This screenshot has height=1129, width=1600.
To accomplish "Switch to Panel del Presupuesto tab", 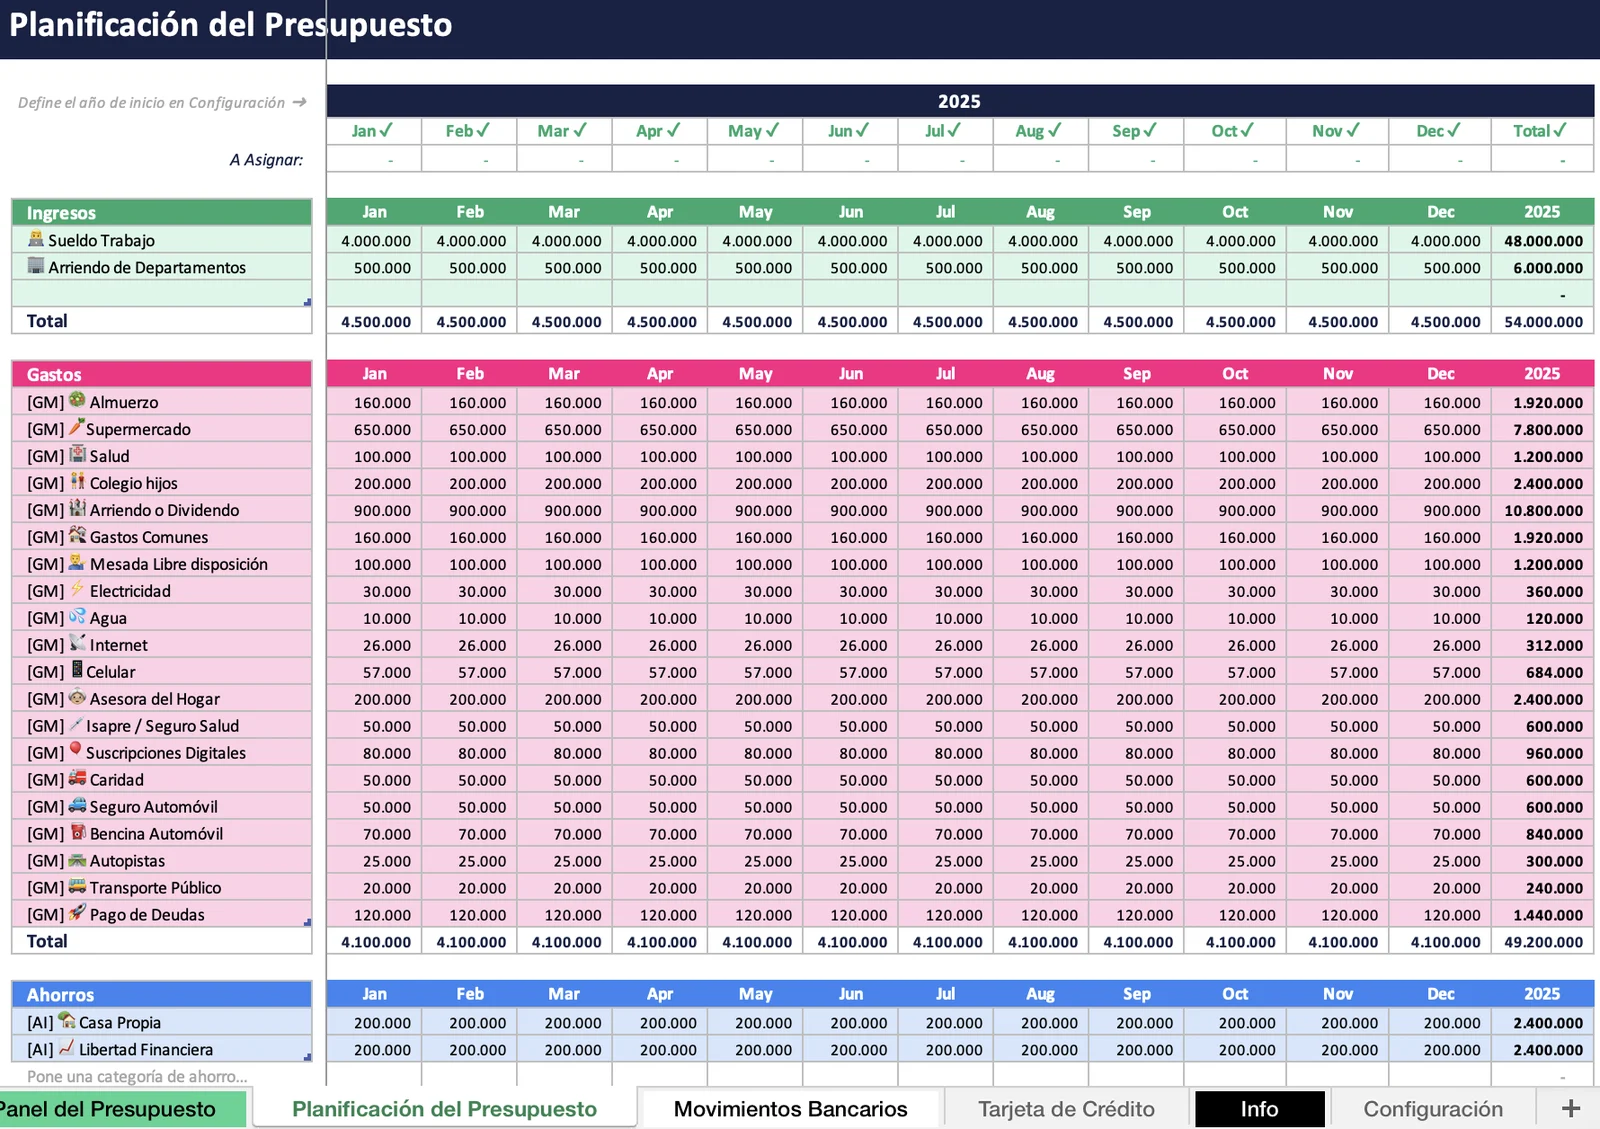I will (x=120, y=1109).
